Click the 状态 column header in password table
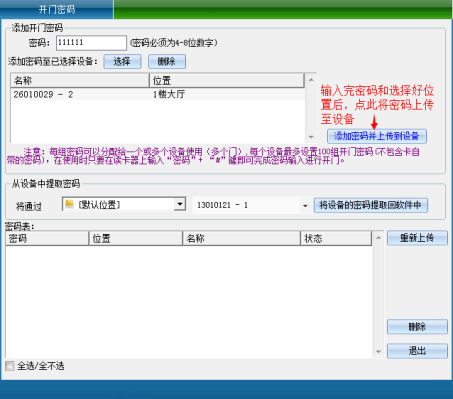 (x=336, y=238)
